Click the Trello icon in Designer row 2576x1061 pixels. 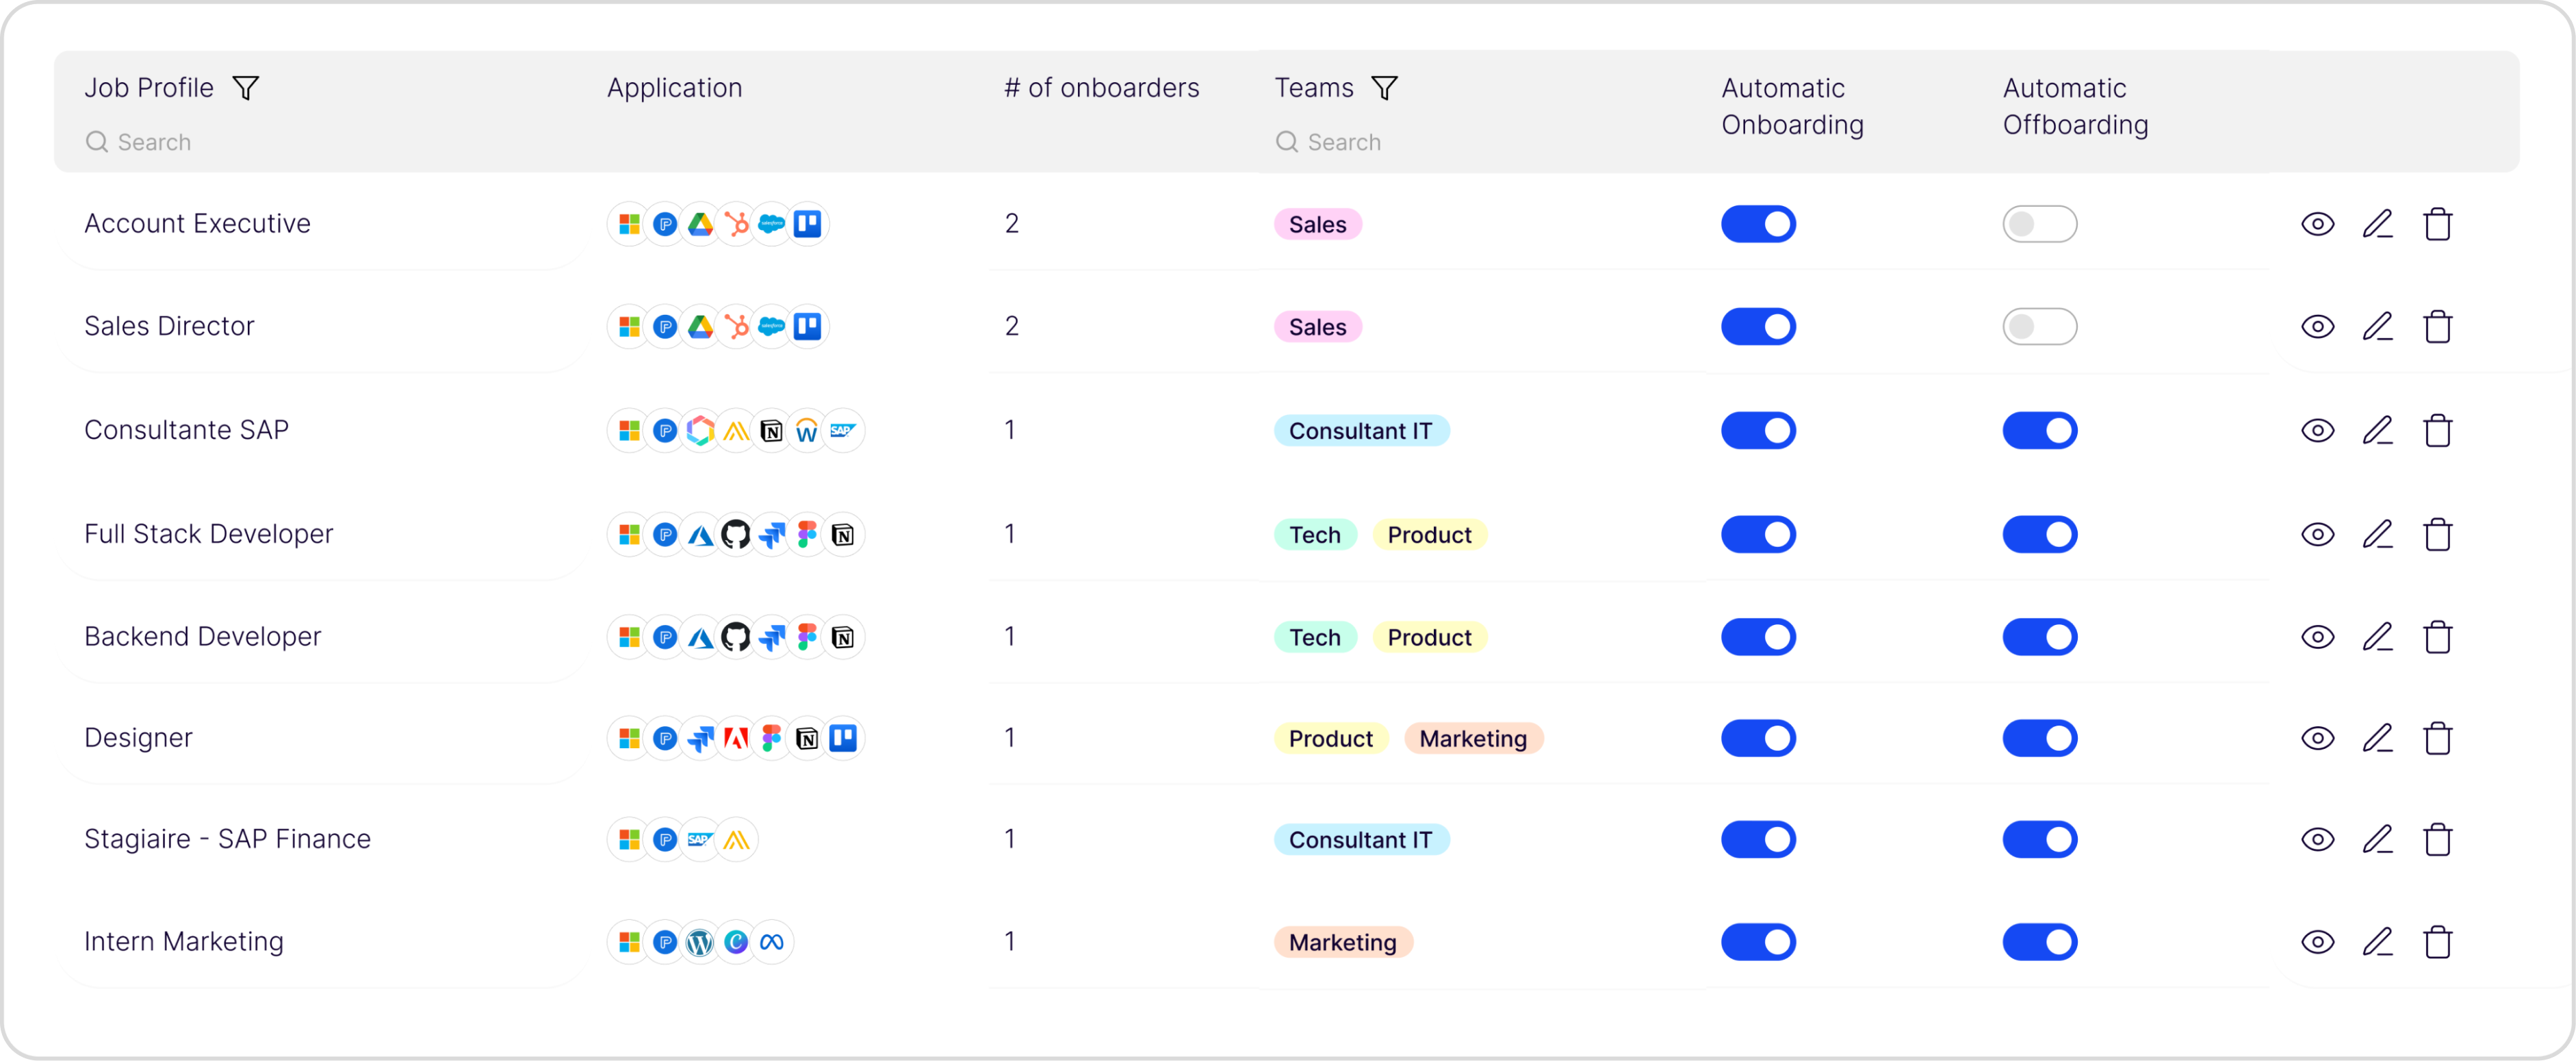tap(844, 738)
